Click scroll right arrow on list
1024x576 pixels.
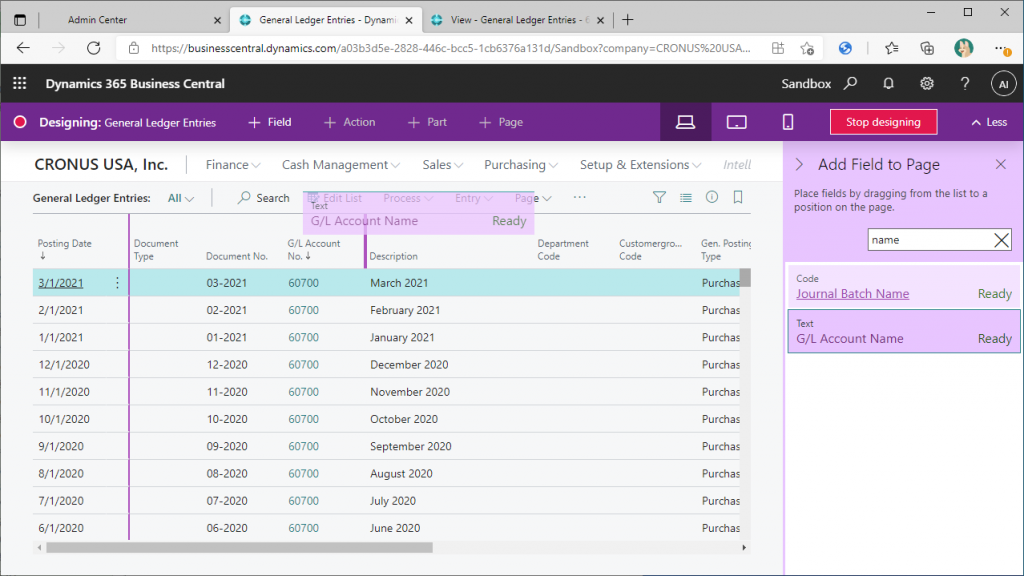744,548
